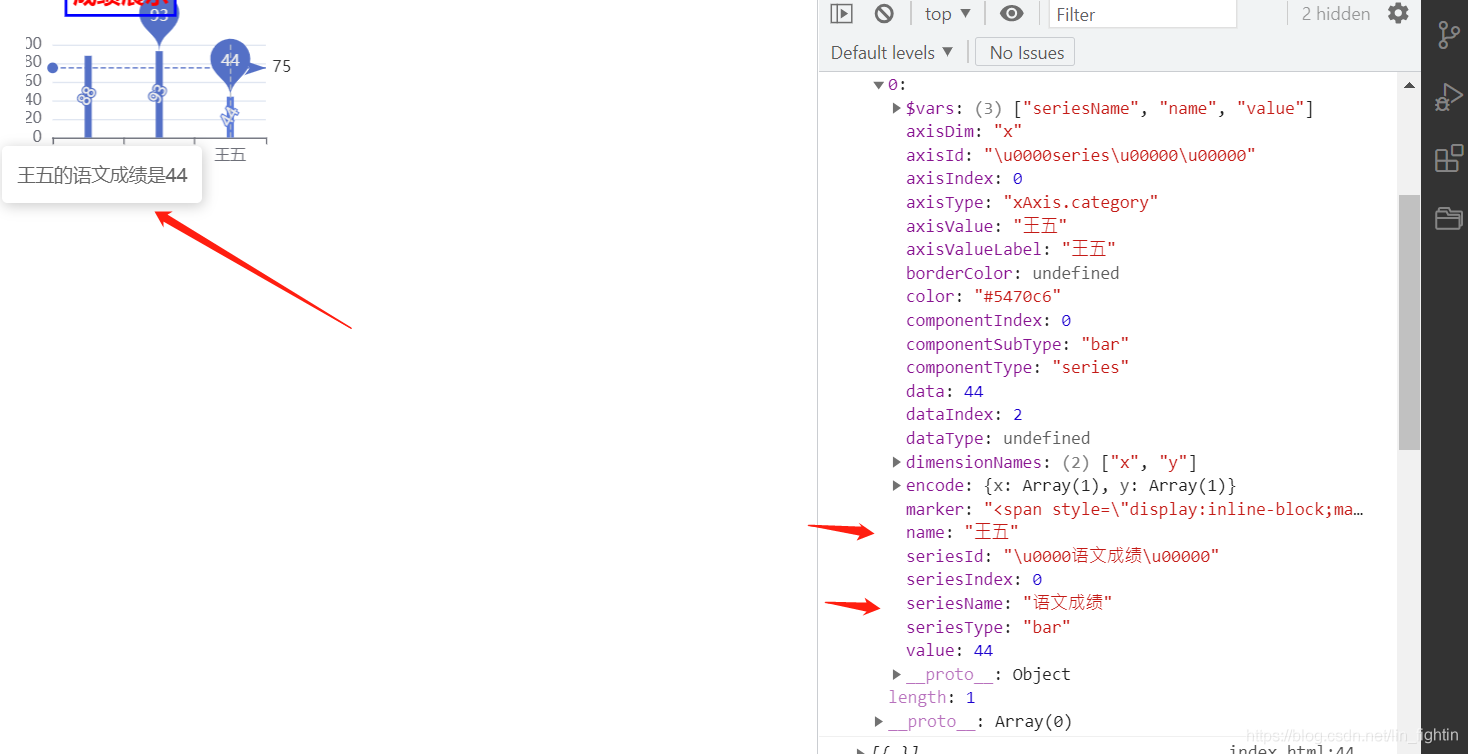Open the top context dropdown

[x=948, y=14]
